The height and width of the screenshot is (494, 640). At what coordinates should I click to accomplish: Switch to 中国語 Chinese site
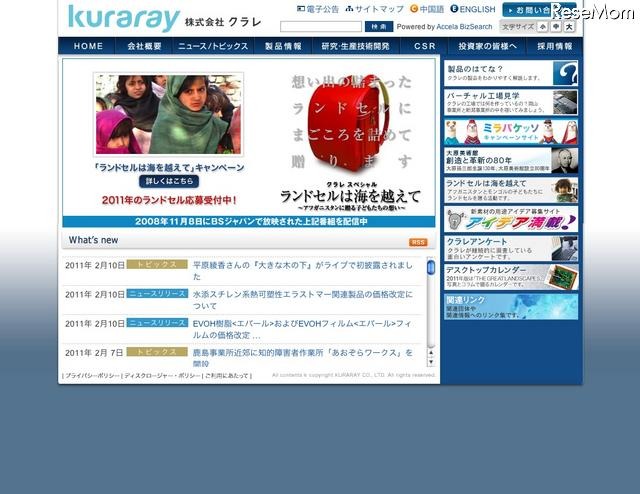coord(427,9)
